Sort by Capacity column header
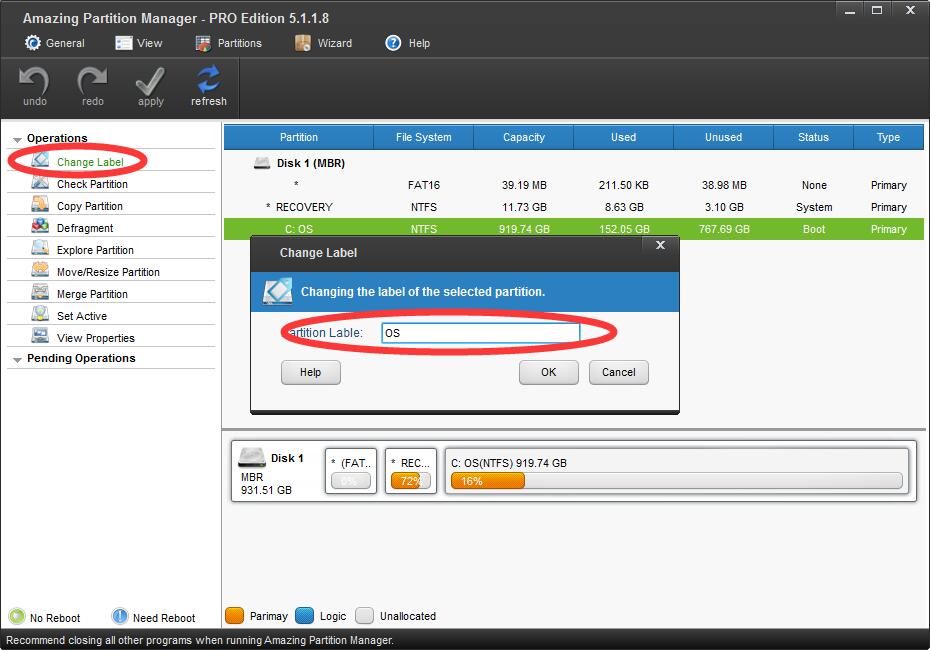Viewport: 930px width, 650px height. (x=524, y=137)
